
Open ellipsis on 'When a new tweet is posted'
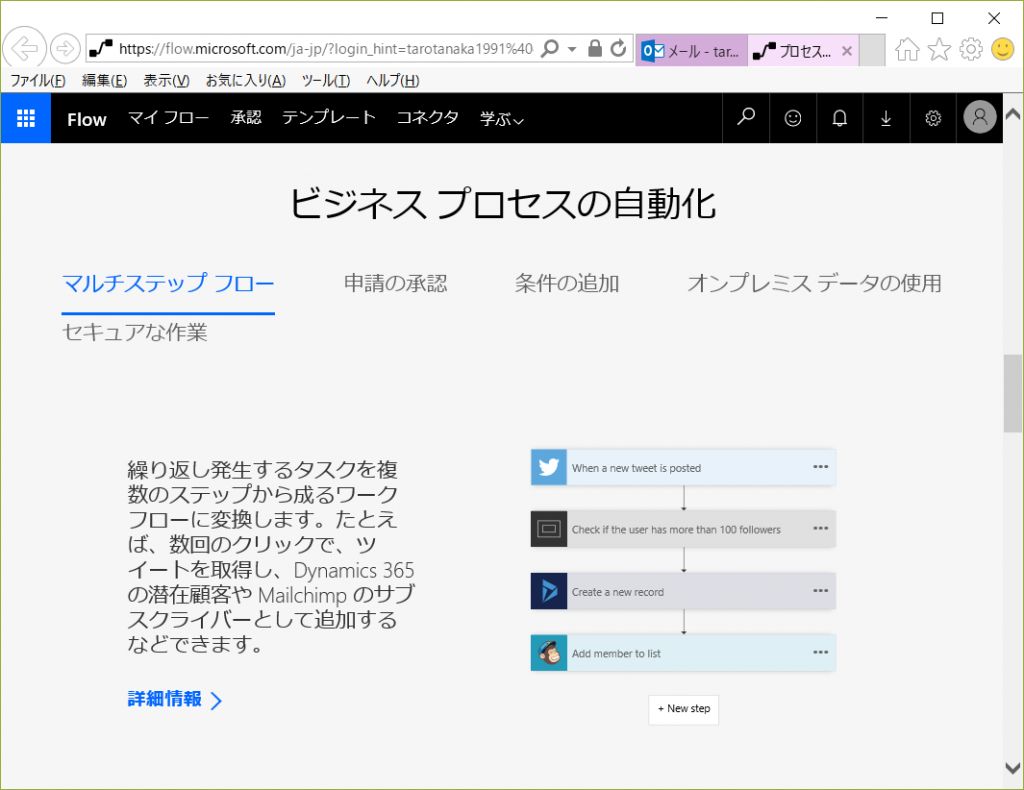click(820, 467)
